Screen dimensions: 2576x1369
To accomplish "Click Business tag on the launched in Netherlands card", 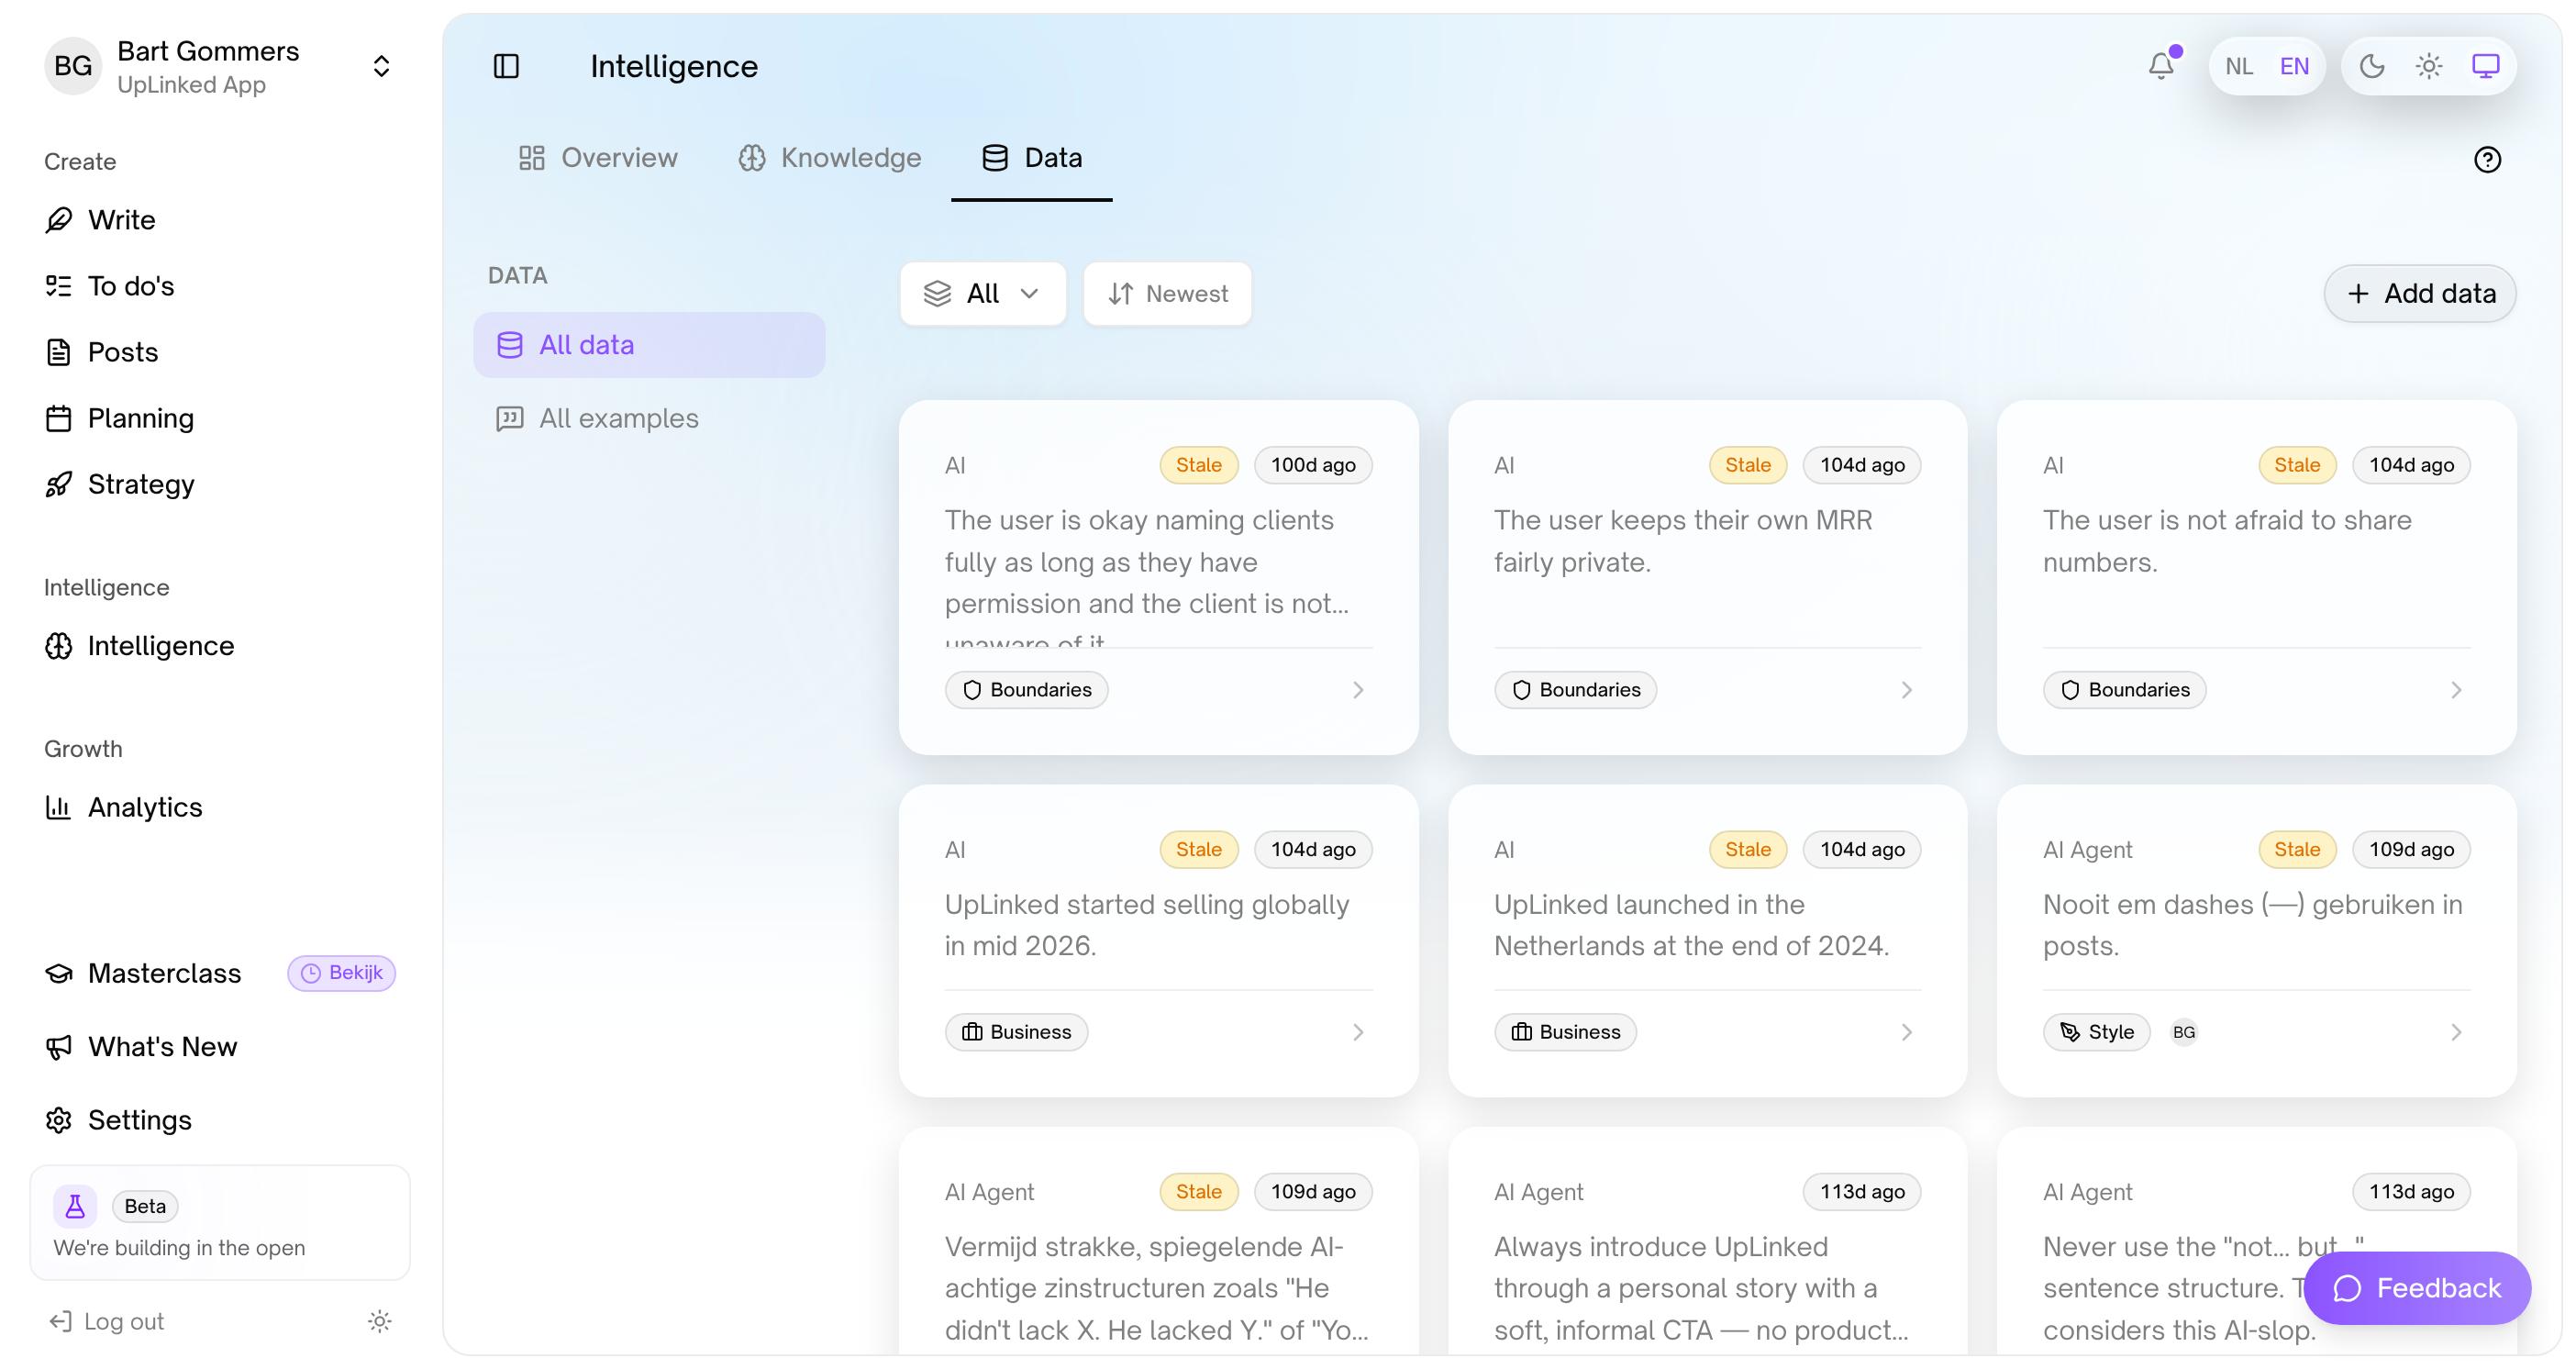I will click(1565, 1032).
